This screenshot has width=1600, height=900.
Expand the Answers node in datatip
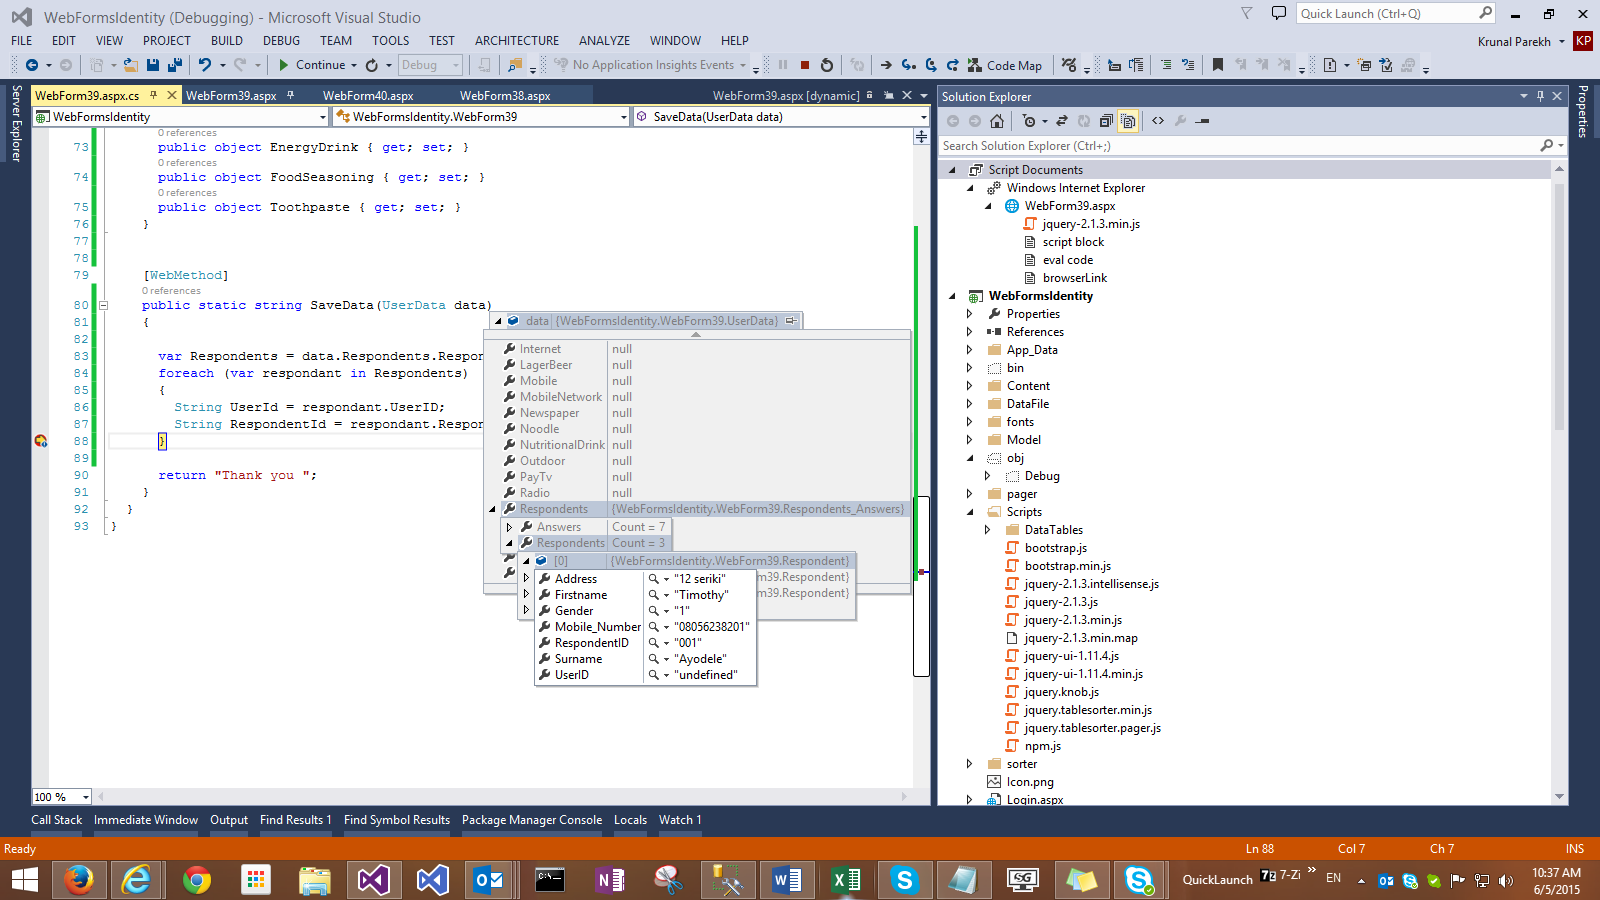(x=509, y=527)
